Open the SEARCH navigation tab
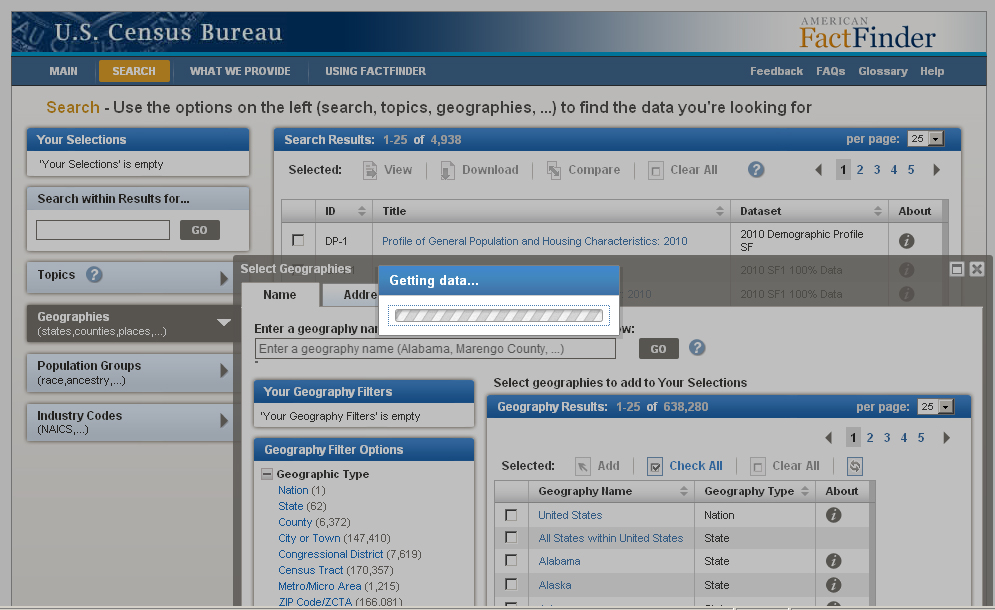This screenshot has width=995, height=610. point(134,71)
